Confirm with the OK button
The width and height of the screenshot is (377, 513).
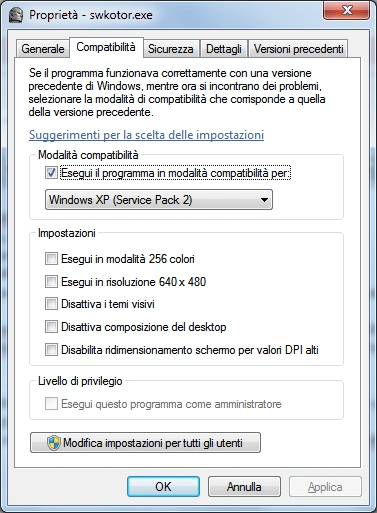click(x=163, y=487)
